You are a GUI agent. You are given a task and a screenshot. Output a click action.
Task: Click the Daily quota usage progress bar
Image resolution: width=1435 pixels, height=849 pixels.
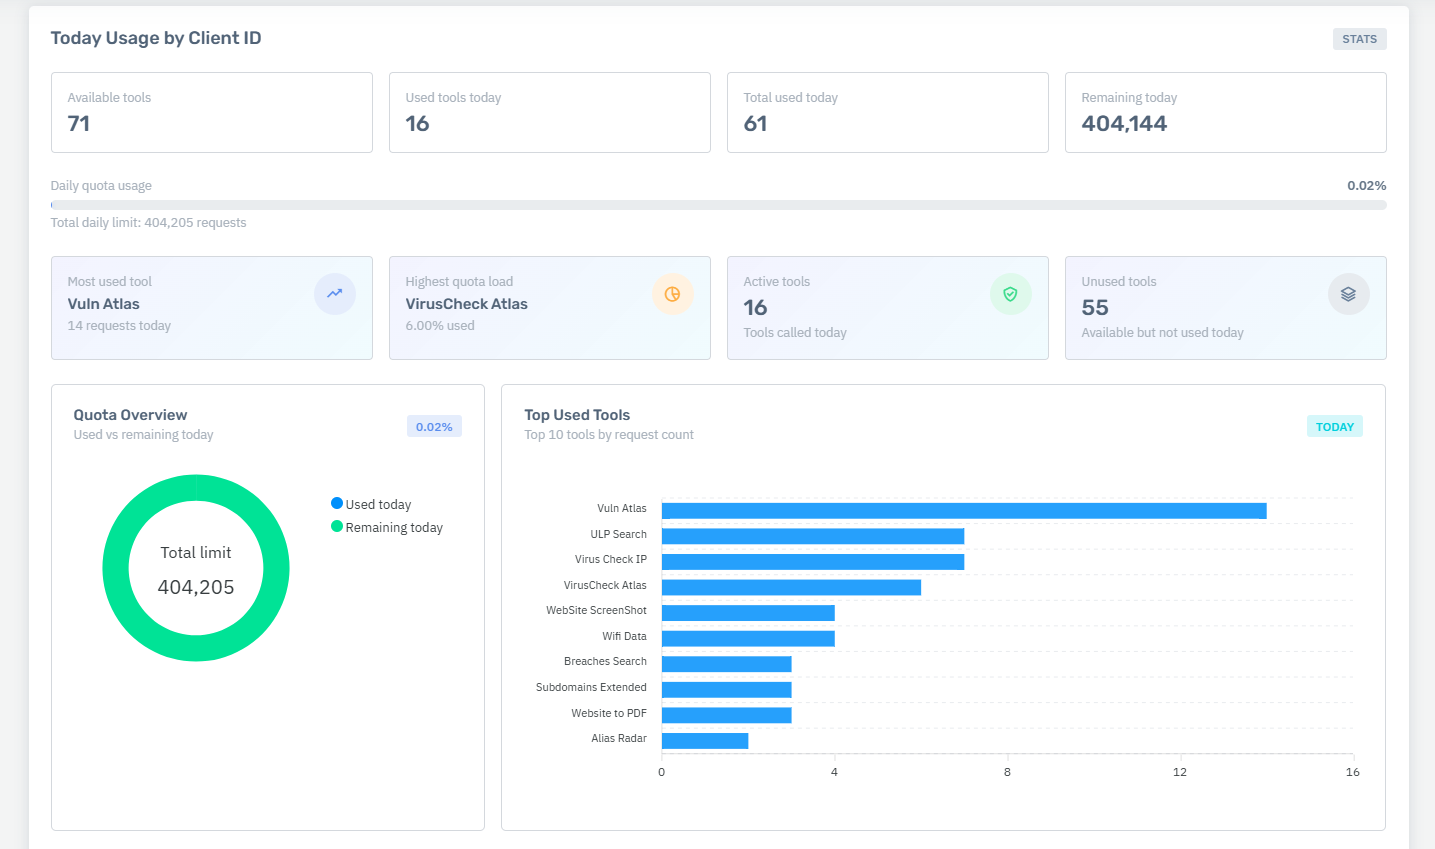pos(719,205)
